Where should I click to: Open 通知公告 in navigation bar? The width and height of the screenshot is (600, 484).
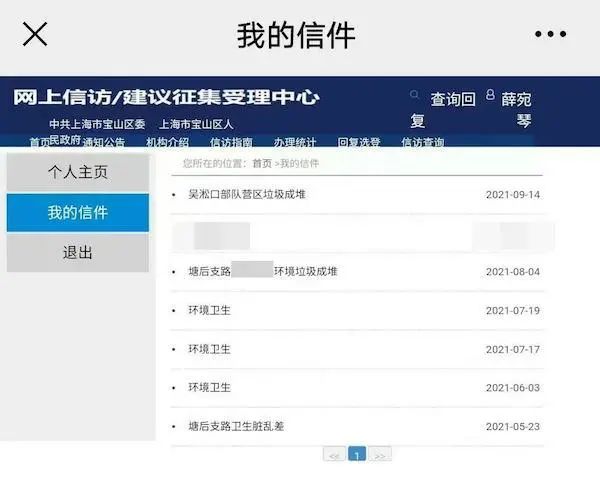click(x=104, y=142)
